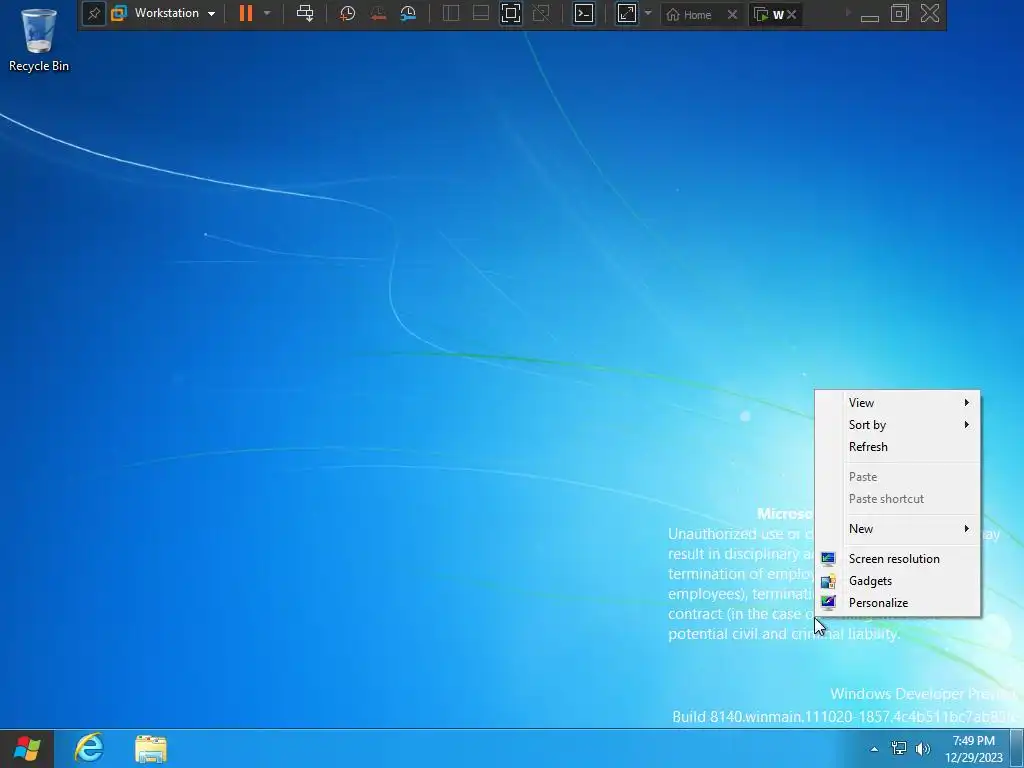Screen dimensions: 1024x768
Task: Select the W virtual machine tab
Action: 769,14
